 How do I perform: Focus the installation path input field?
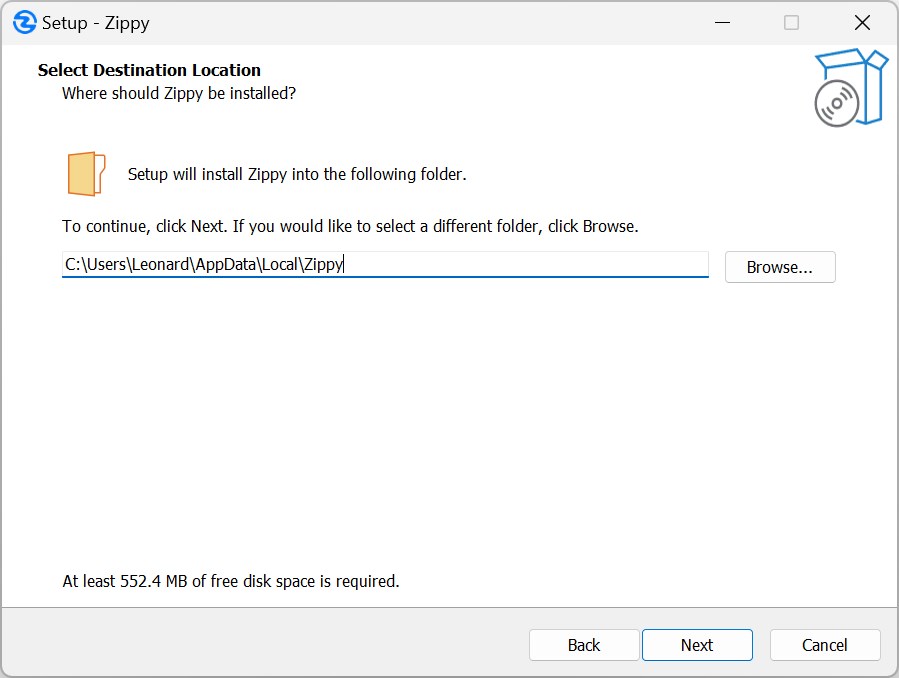point(385,265)
